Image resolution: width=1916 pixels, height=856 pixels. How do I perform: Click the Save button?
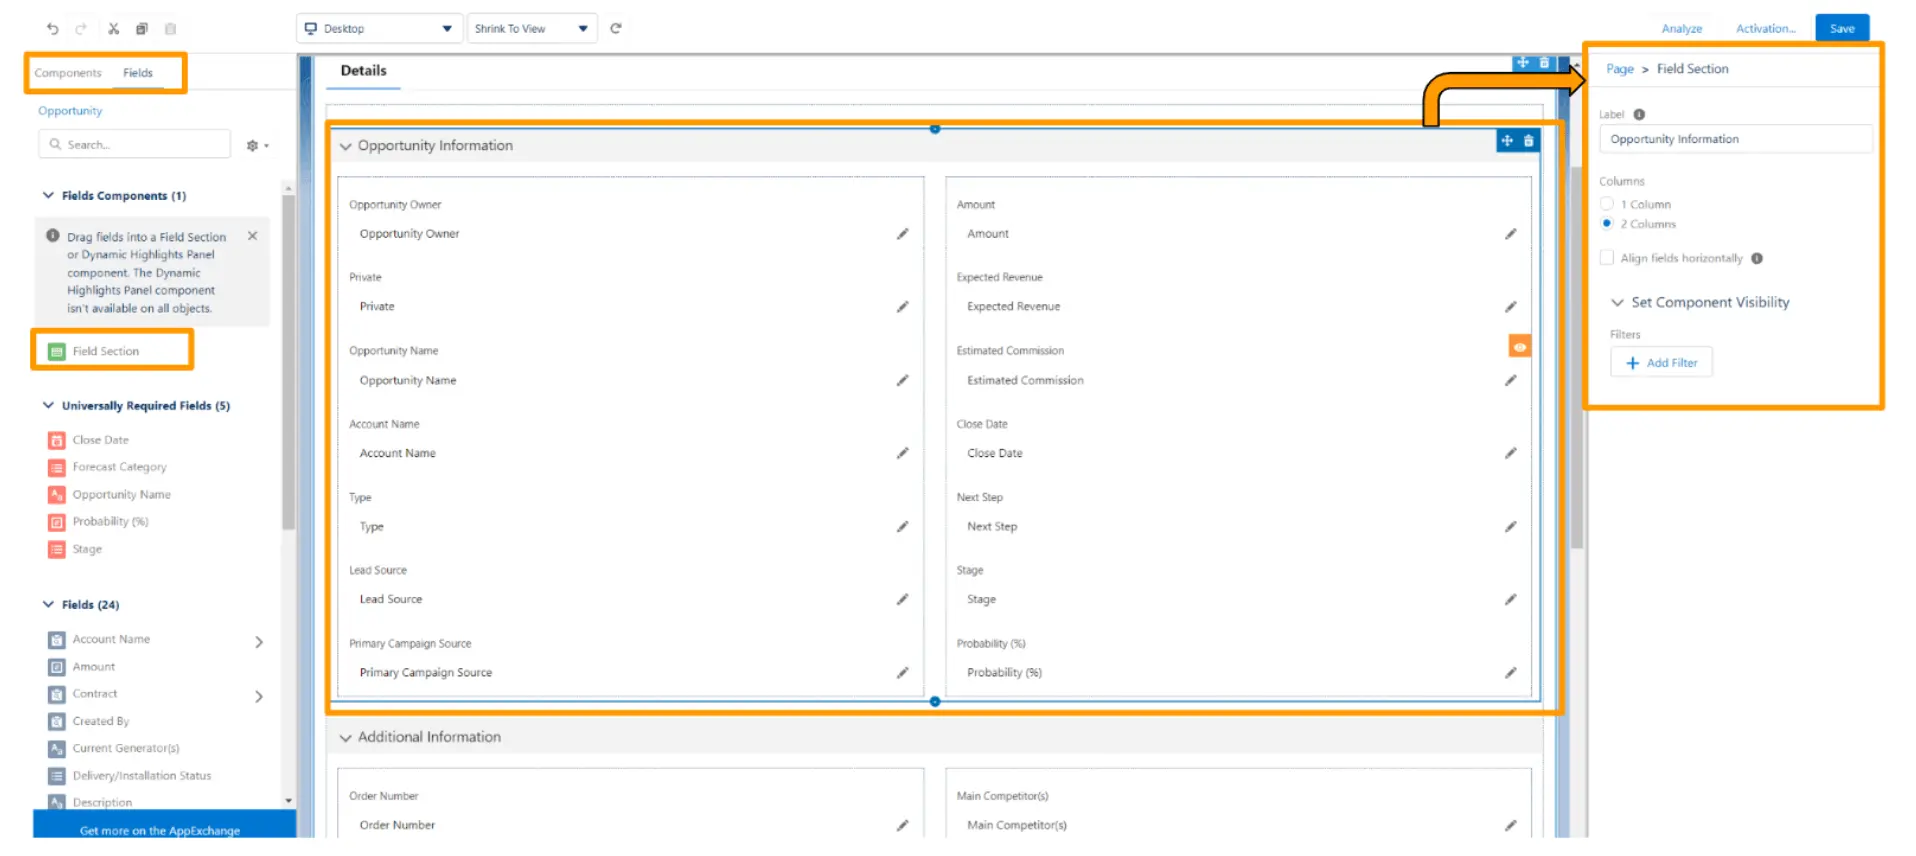click(1842, 28)
